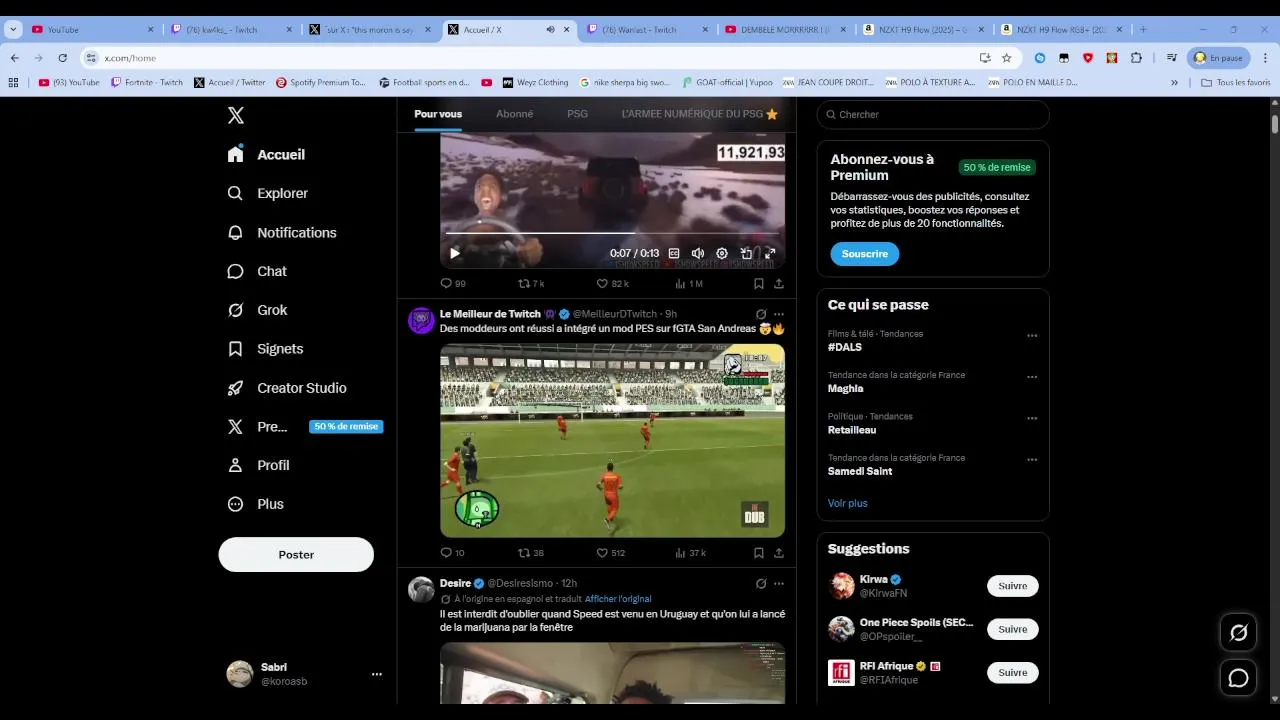Open Creator Studio from the sidebar

point(287,388)
